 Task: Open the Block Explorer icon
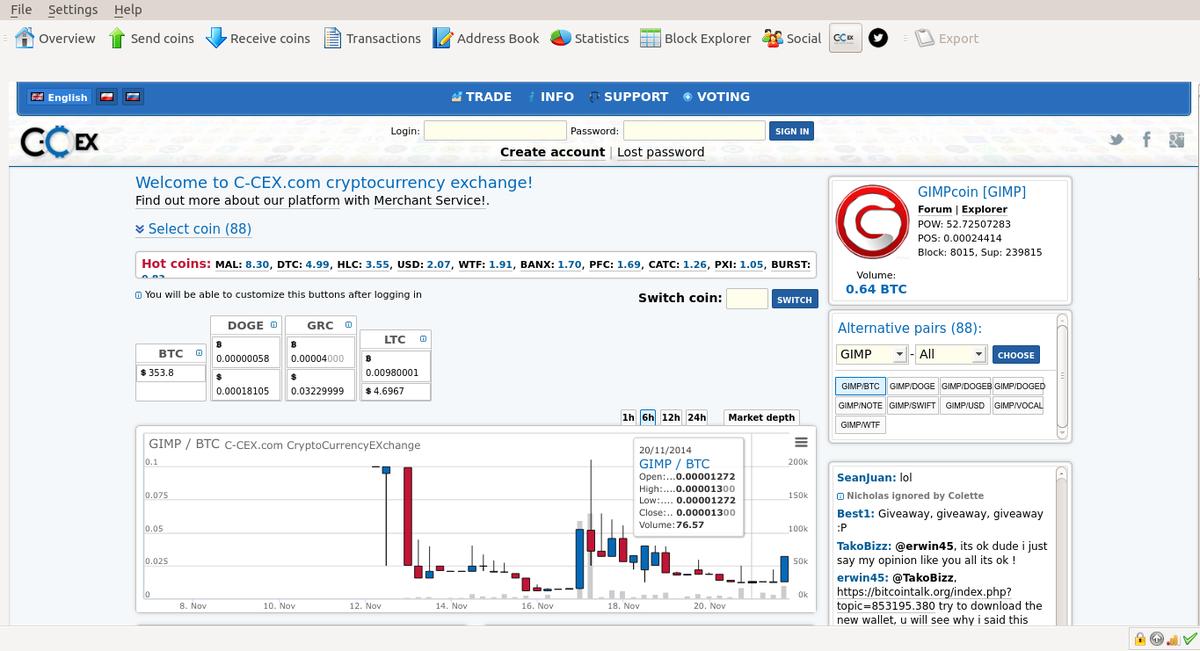coord(650,38)
